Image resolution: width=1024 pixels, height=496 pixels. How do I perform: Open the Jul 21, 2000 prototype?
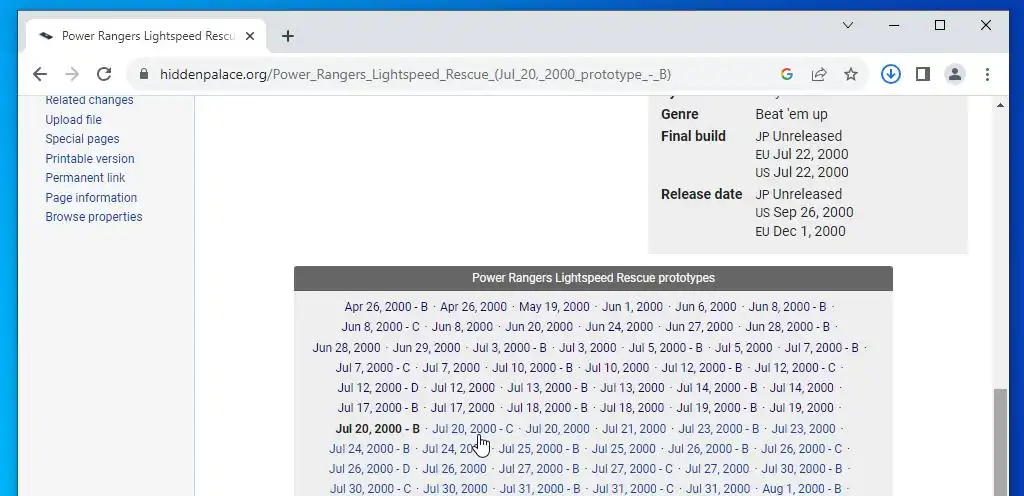[633, 429]
